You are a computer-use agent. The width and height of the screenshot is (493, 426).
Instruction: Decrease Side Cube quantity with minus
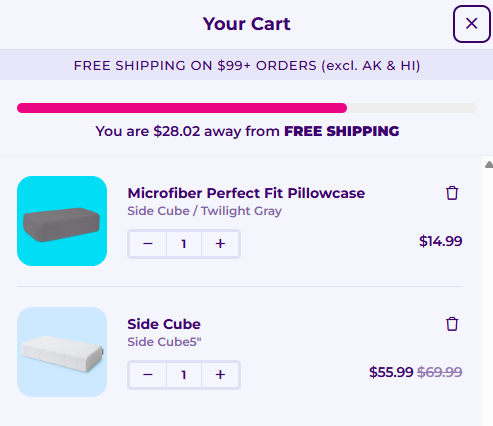pos(148,375)
